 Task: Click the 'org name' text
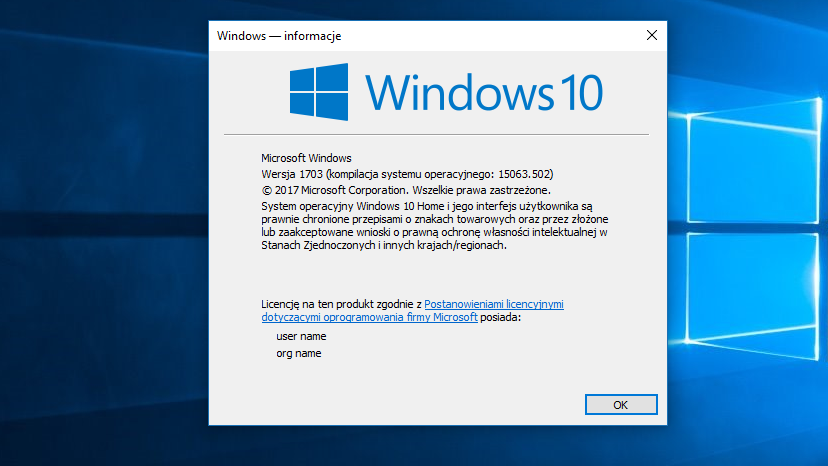298,353
